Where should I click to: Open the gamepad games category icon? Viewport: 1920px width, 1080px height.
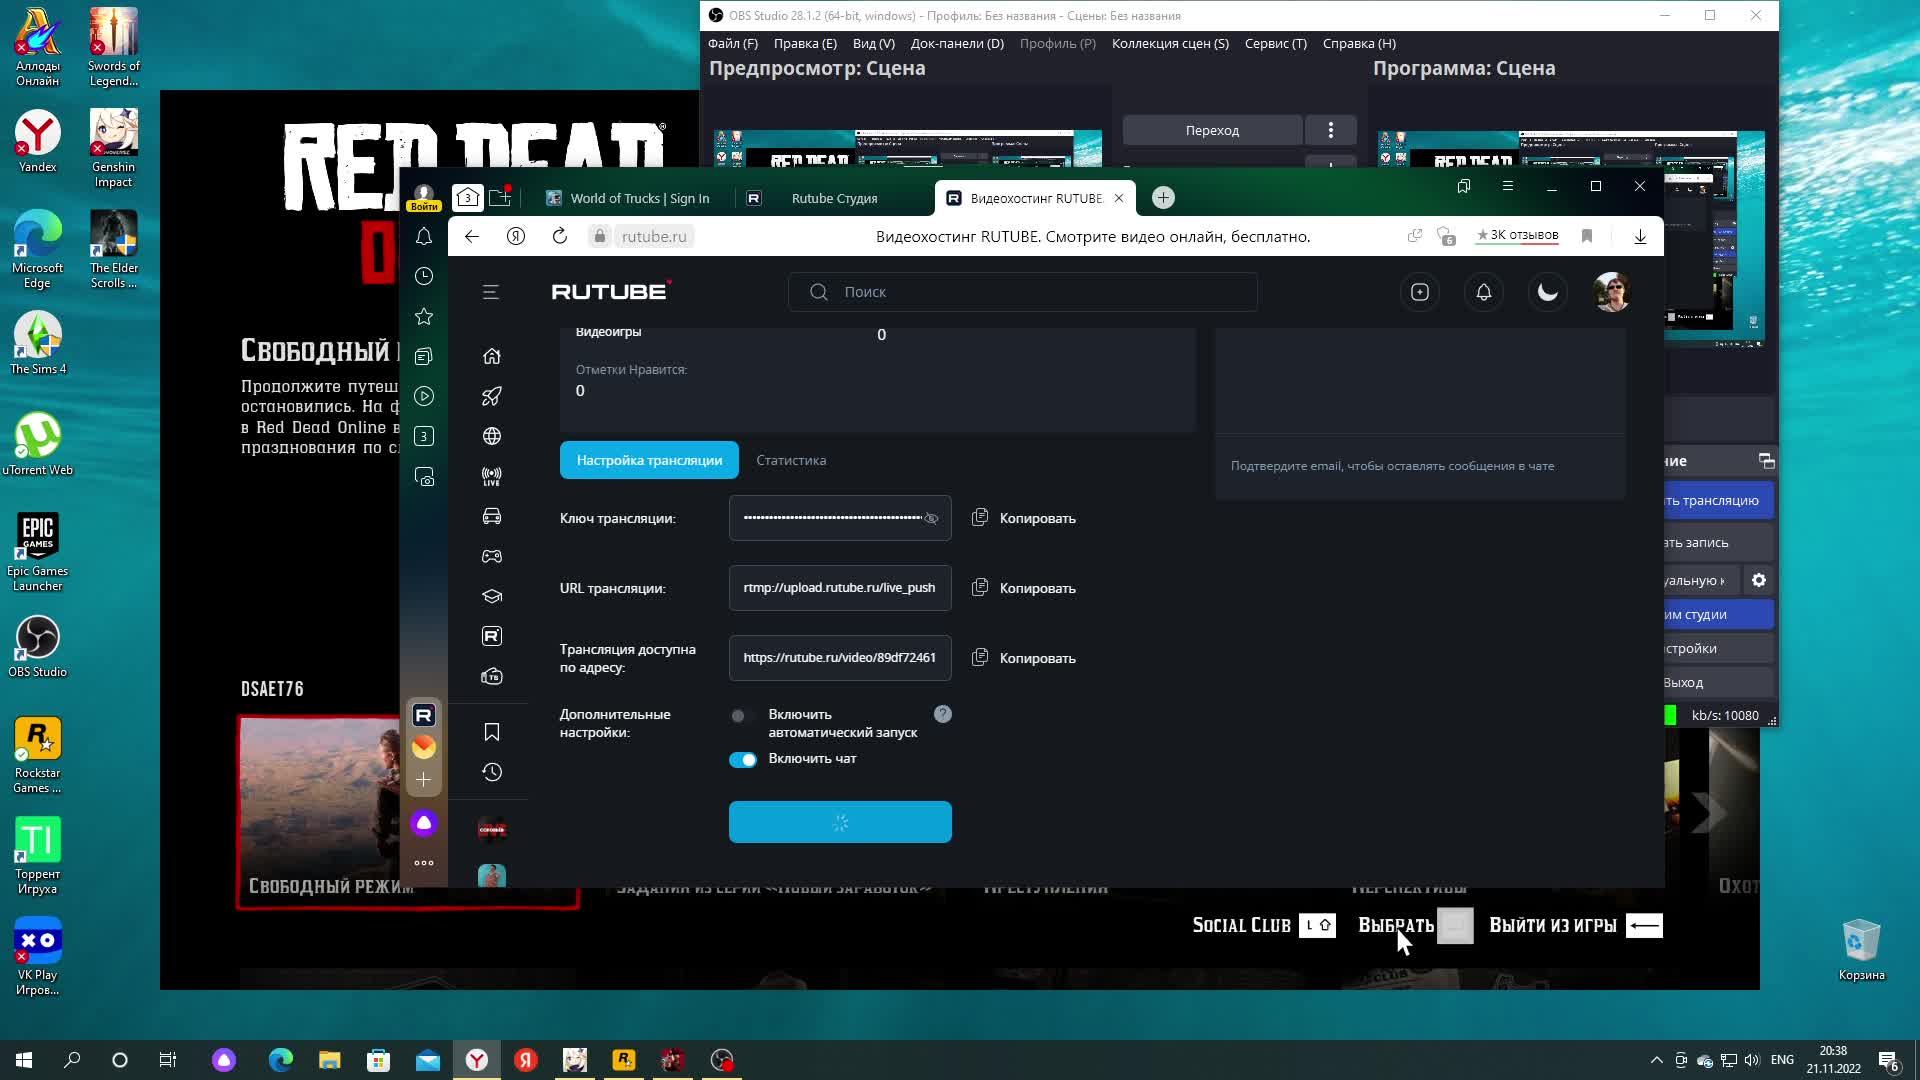(491, 557)
